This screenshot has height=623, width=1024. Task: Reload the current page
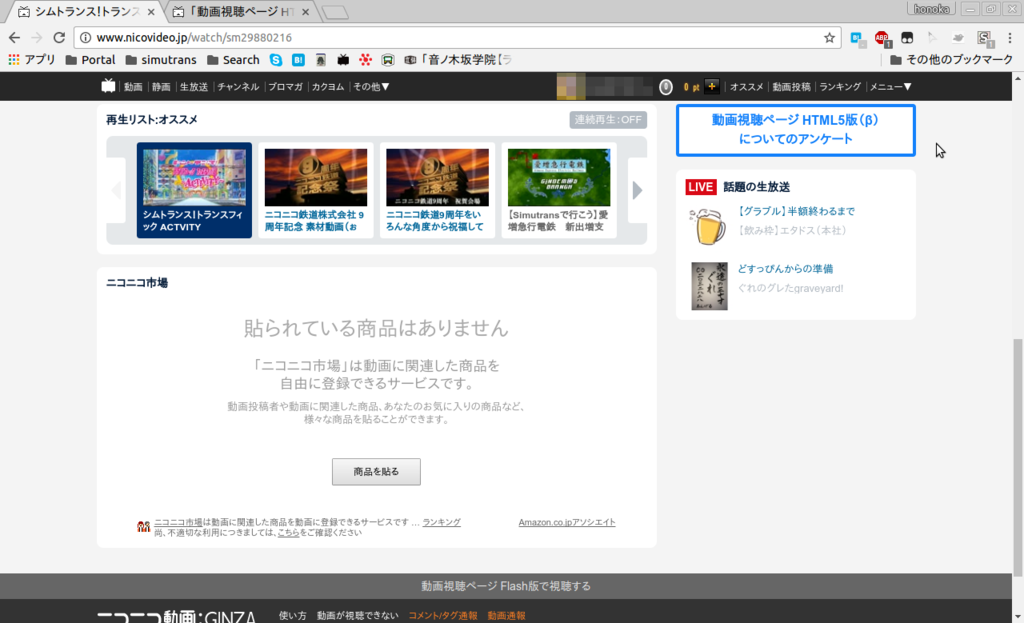(x=59, y=38)
